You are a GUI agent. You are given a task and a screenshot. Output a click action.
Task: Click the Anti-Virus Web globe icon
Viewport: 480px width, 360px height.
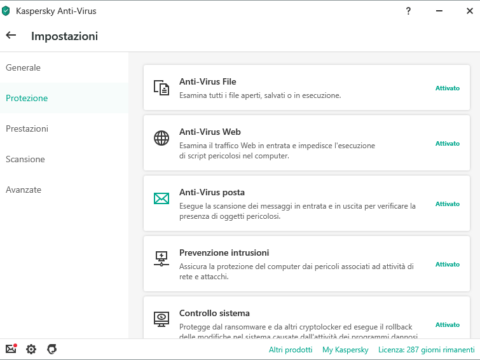pyautogui.click(x=161, y=138)
